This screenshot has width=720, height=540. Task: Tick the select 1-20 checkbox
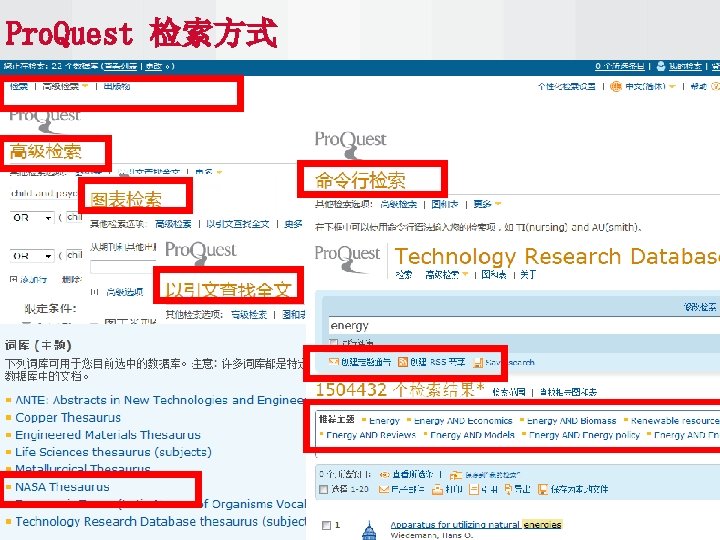point(323,489)
